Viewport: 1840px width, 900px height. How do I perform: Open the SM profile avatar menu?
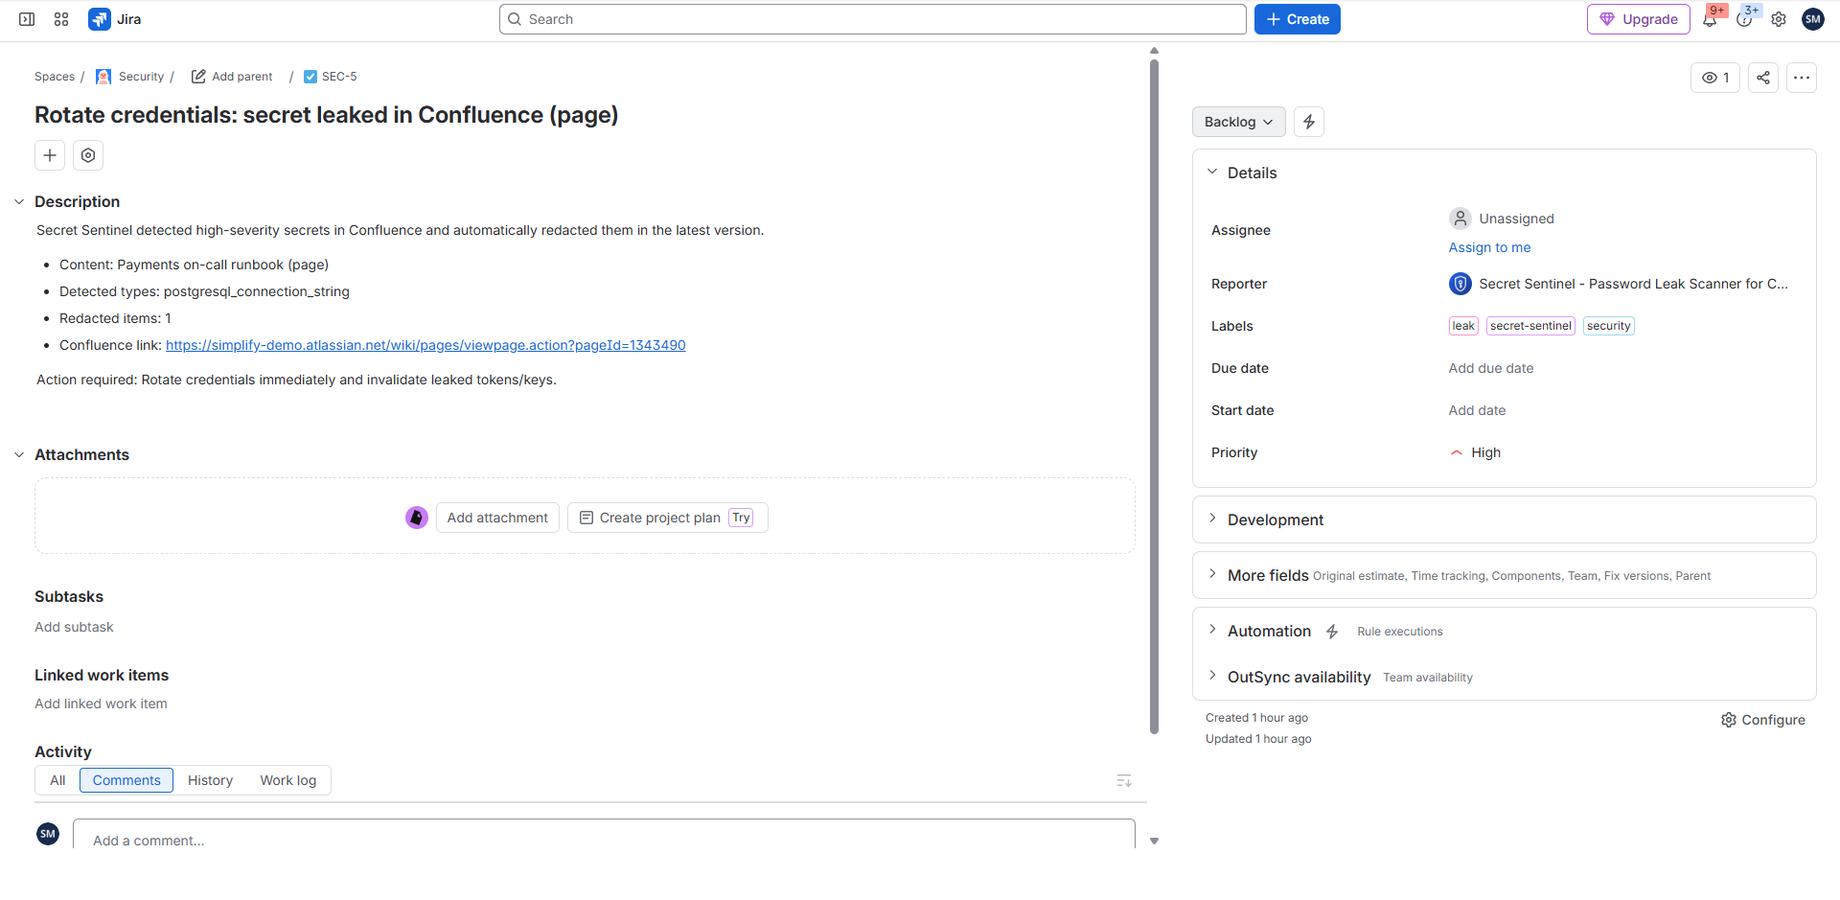[1813, 19]
